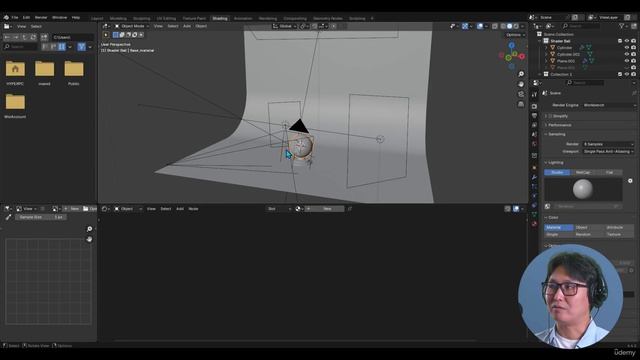Open the WsiAccount folder
Viewport: 640px width, 360px height.
click(15, 102)
